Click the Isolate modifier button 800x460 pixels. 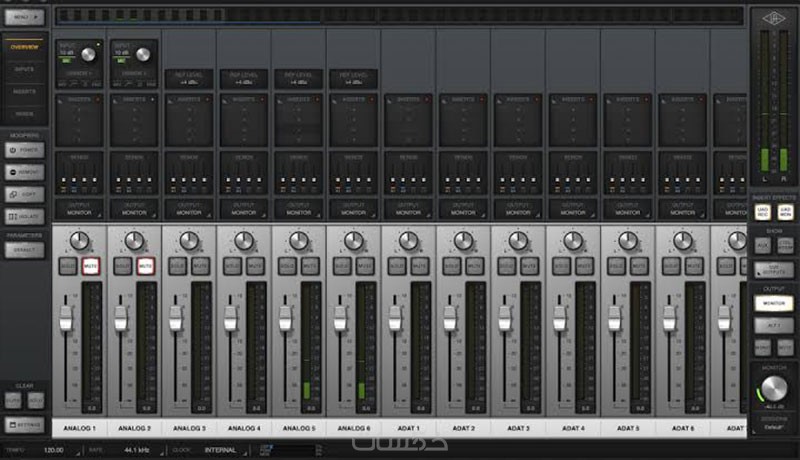point(24,216)
